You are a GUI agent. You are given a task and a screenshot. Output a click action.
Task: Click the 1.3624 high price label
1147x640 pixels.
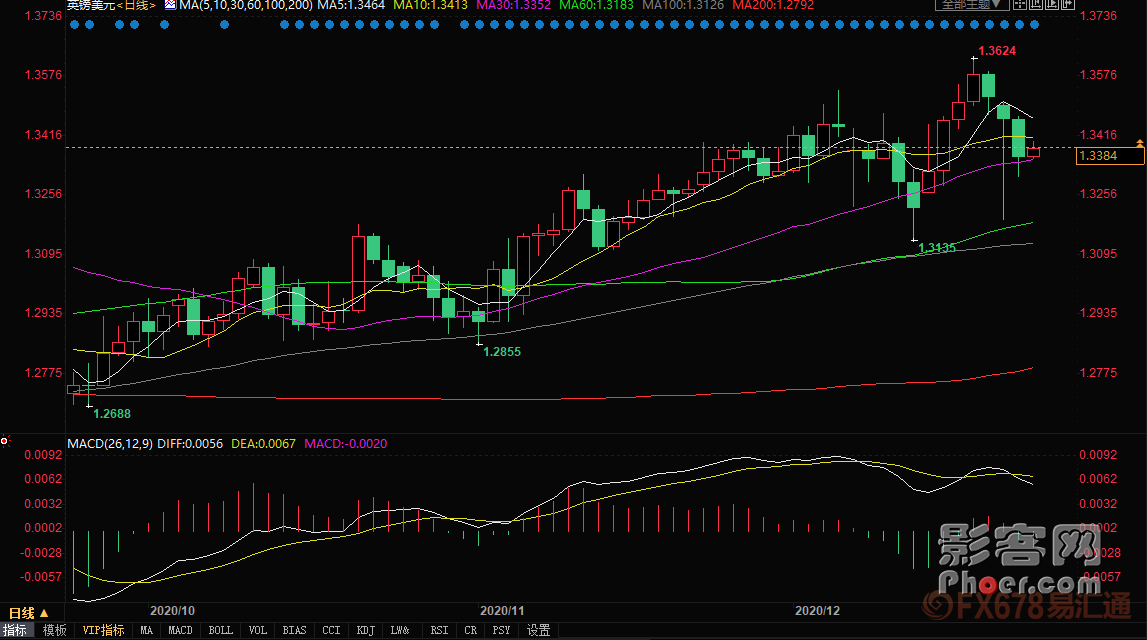tap(997, 51)
